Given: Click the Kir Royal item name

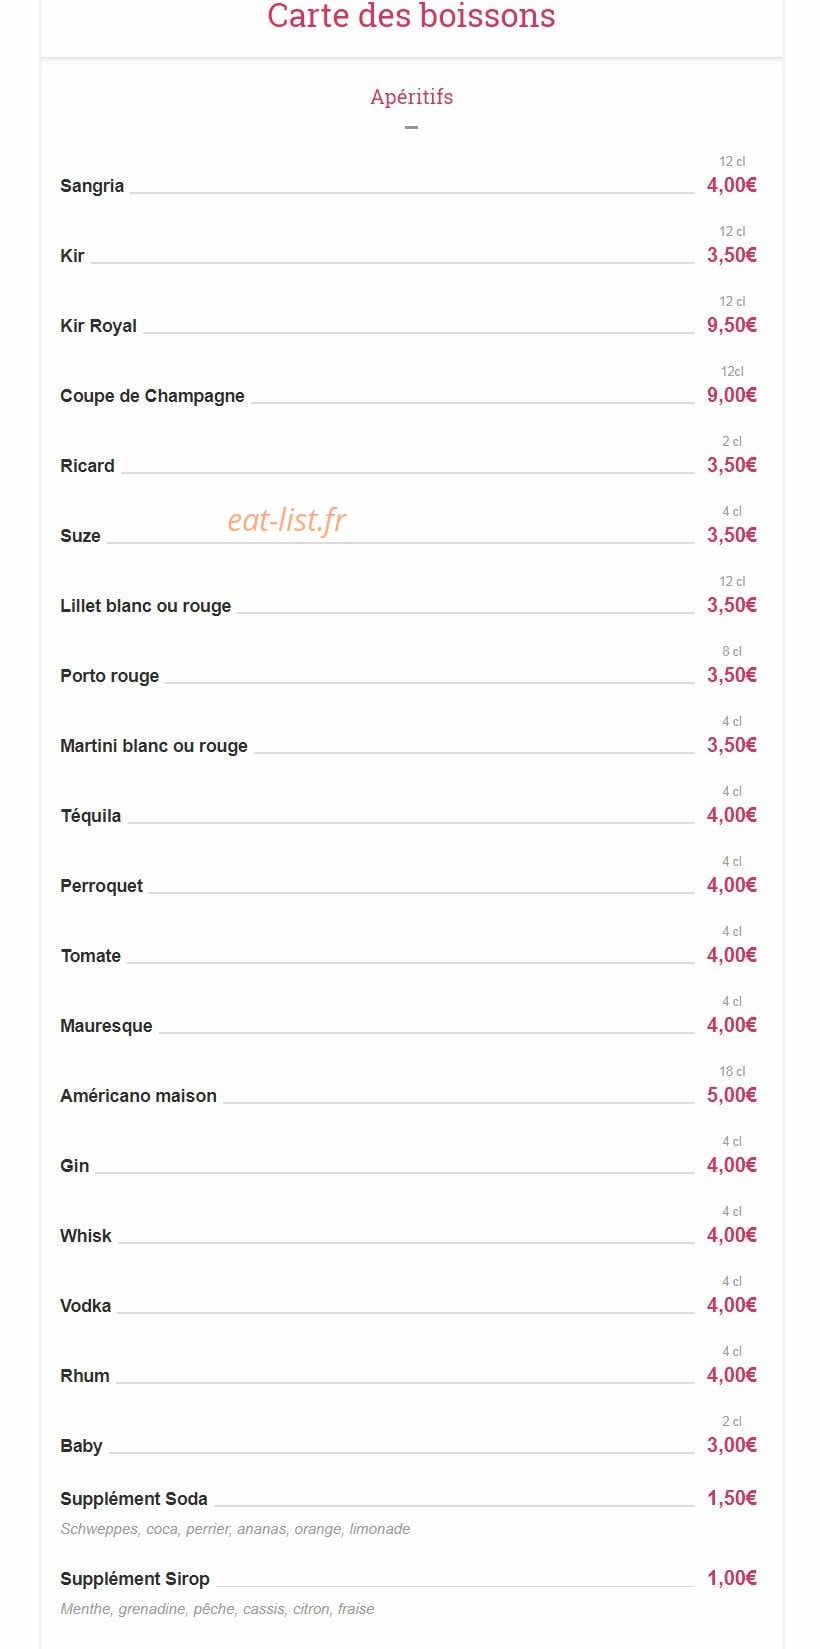Looking at the screenshot, I should tap(98, 326).
